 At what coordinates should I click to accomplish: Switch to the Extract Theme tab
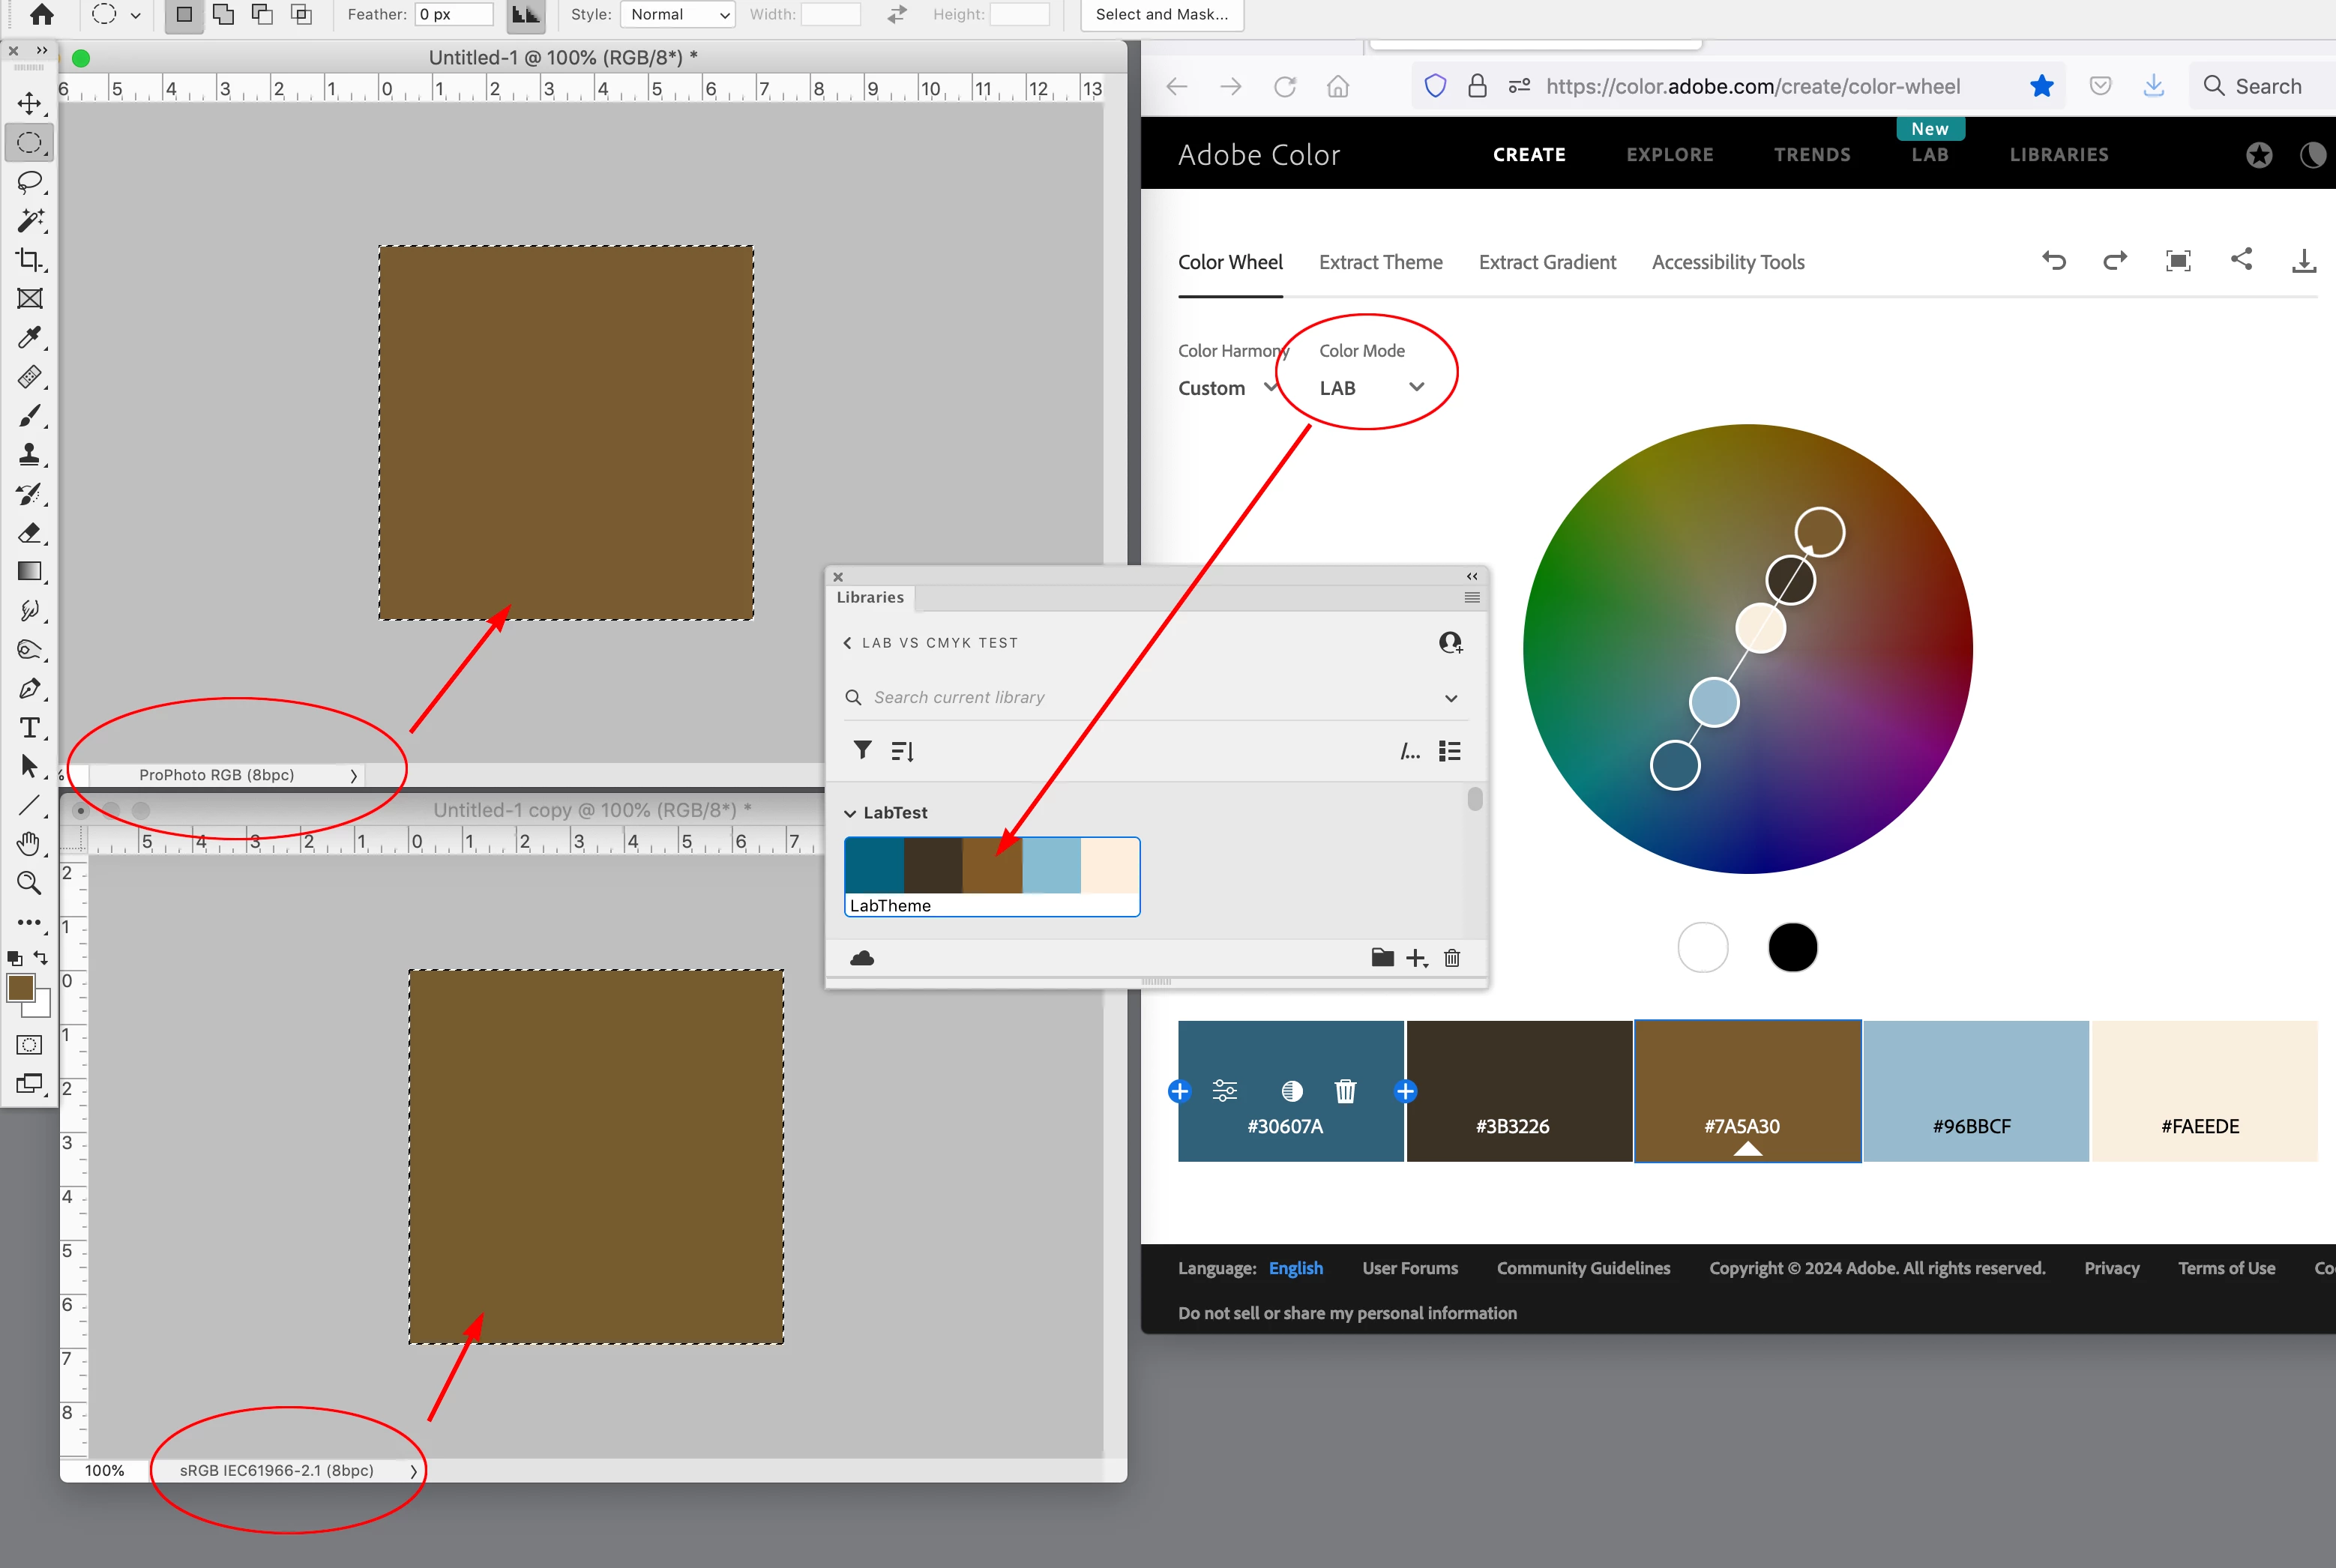[1380, 263]
